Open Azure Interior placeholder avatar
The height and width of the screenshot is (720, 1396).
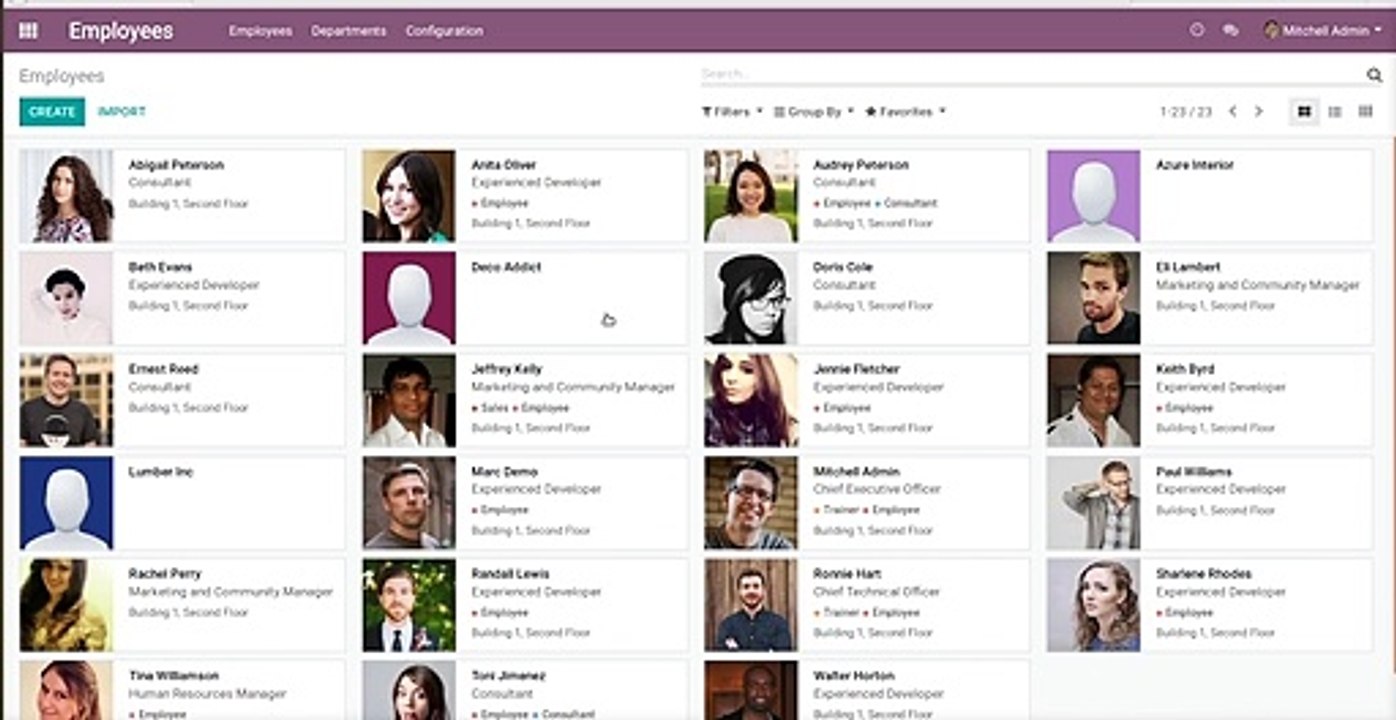tap(1094, 196)
